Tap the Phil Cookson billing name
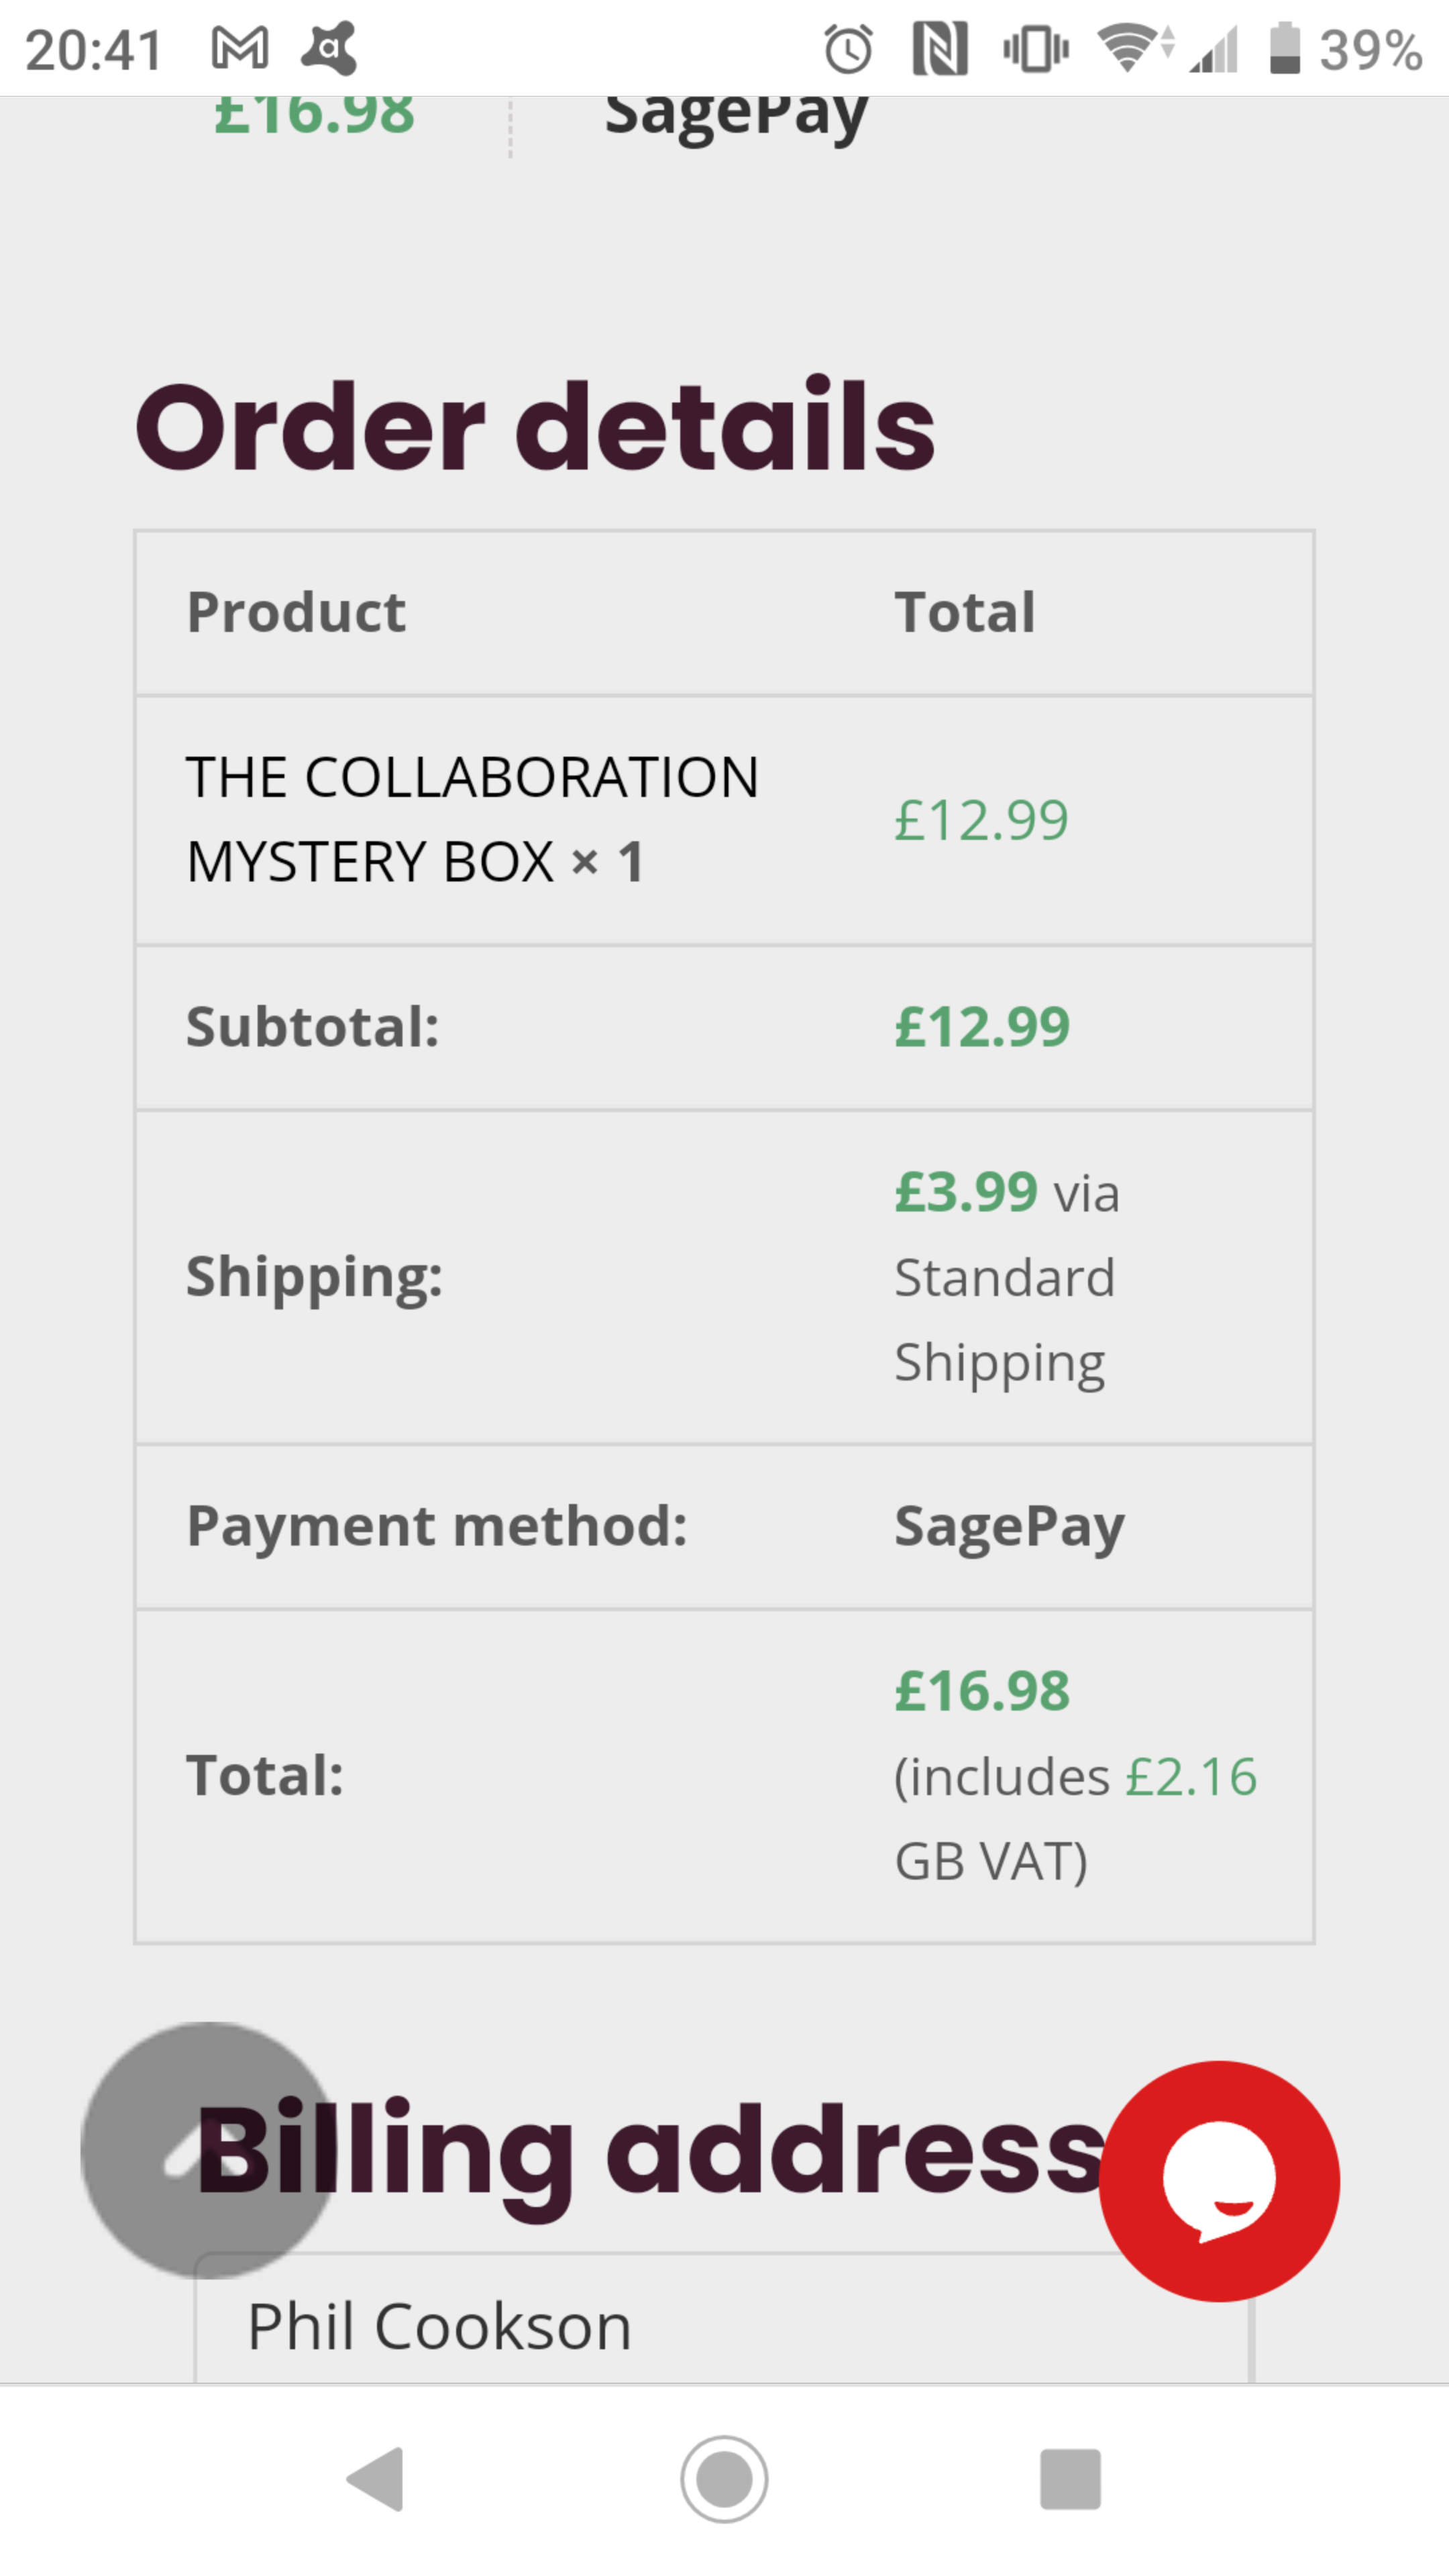The width and height of the screenshot is (1449, 2576). click(x=439, y=2327)
